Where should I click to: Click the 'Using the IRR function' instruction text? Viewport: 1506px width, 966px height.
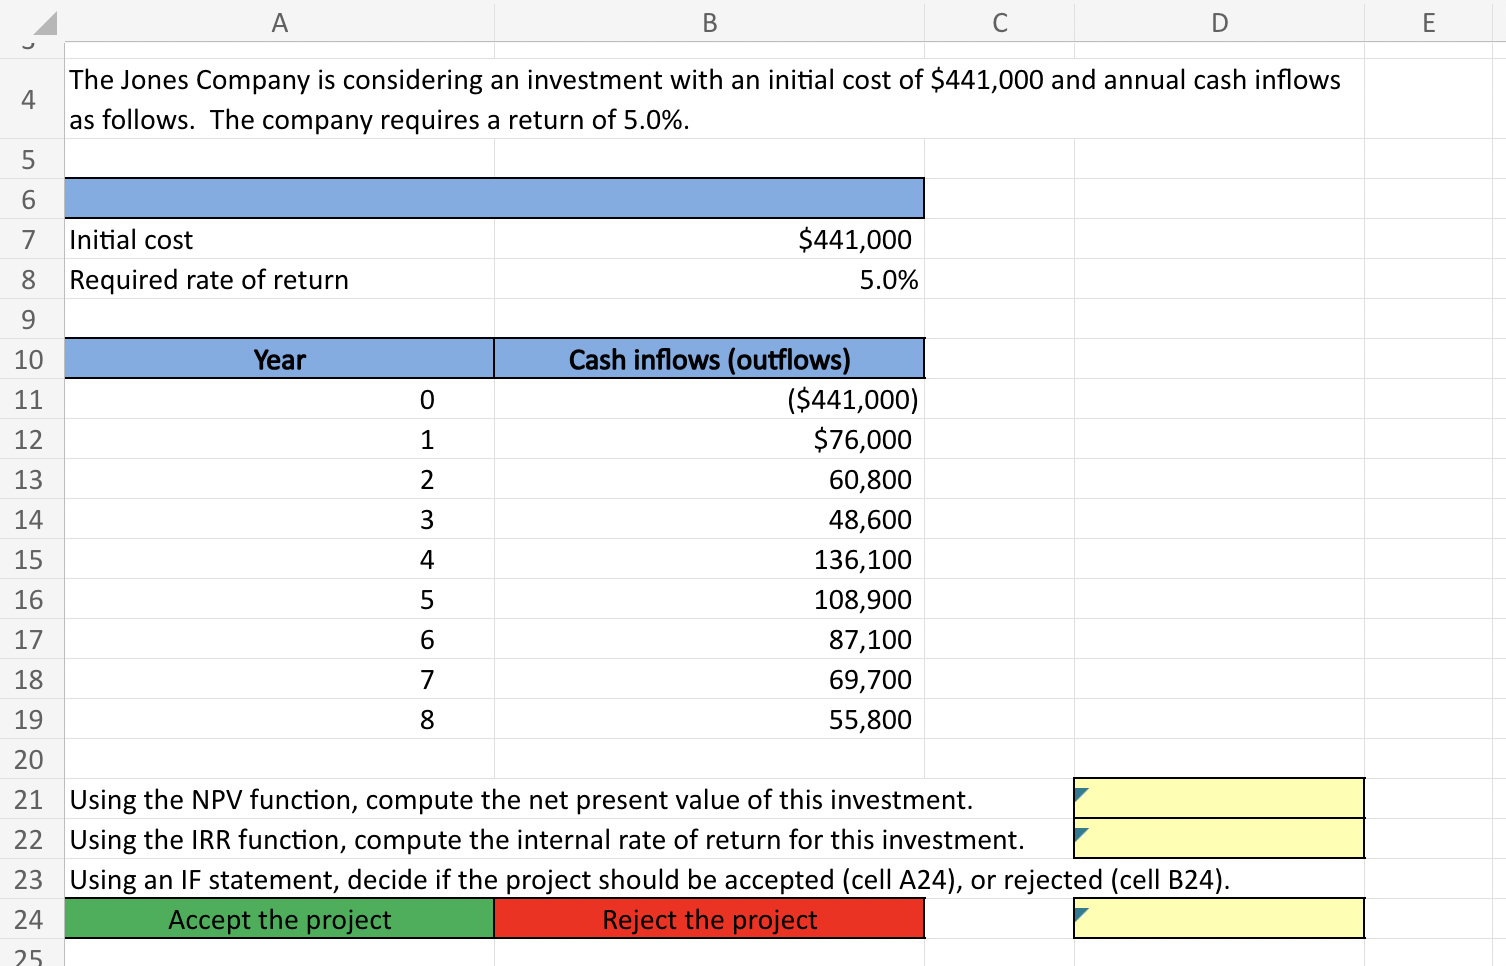(547, 839)
